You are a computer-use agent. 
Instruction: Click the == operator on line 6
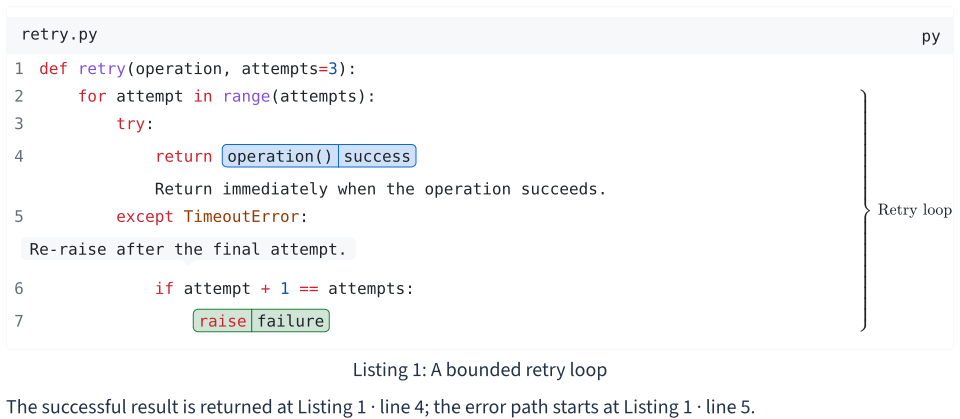pyautogui.click(x=309, y=289)
